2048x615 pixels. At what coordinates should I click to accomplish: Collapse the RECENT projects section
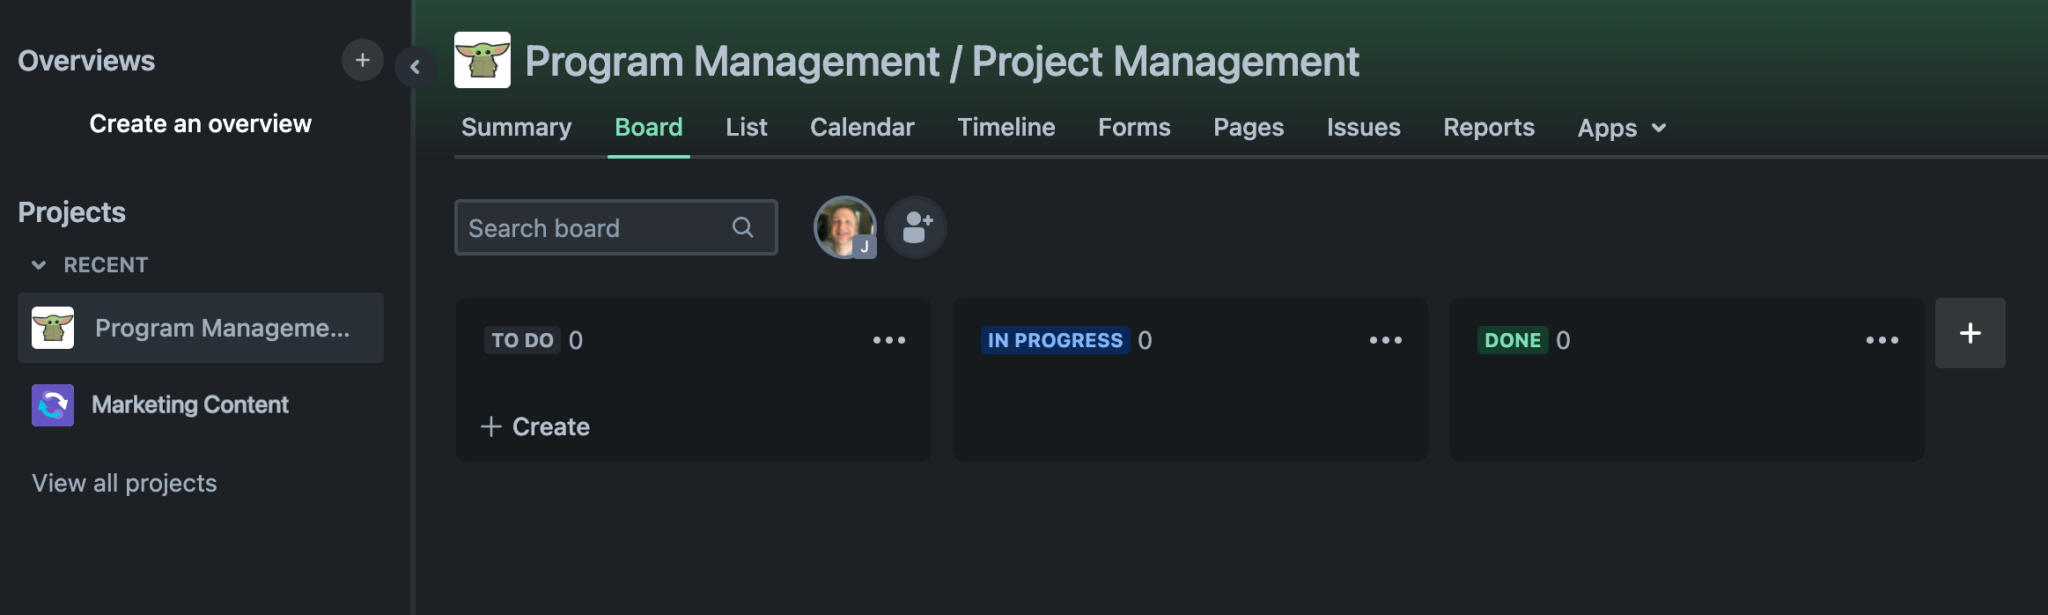point(39,265)
